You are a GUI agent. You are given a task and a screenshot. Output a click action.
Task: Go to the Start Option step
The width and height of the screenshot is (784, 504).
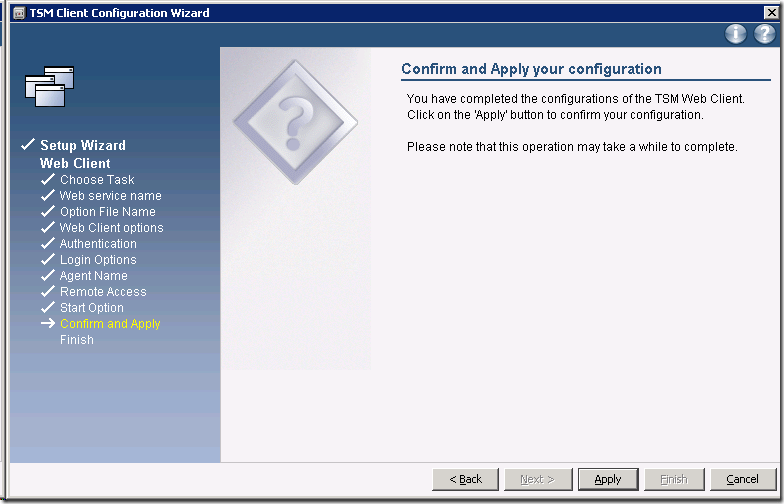tap(91, 308)
